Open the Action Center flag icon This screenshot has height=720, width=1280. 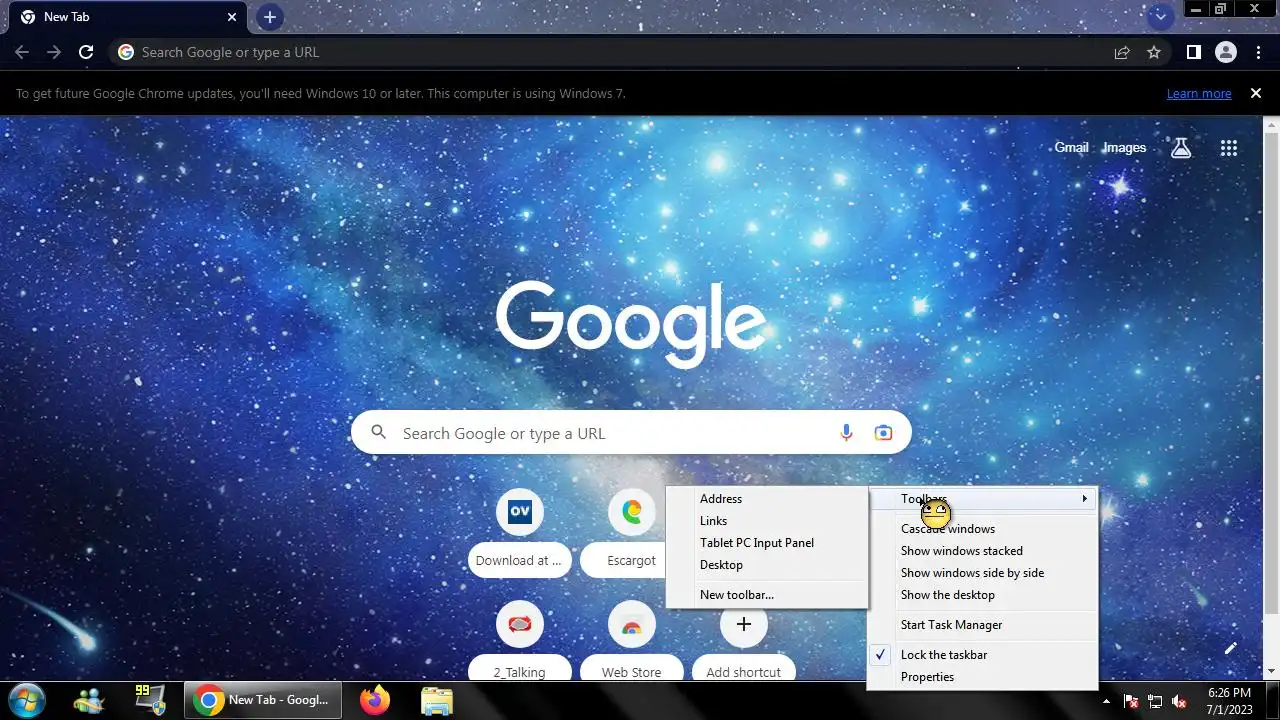[1131, 701]
